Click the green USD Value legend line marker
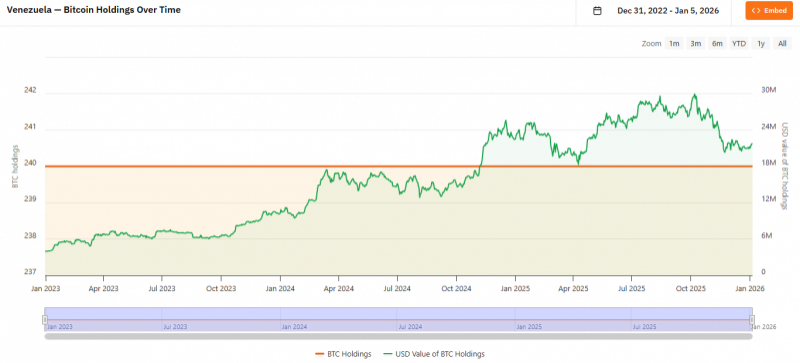This screenshot has height=363, width=800. tap(386, 354)
